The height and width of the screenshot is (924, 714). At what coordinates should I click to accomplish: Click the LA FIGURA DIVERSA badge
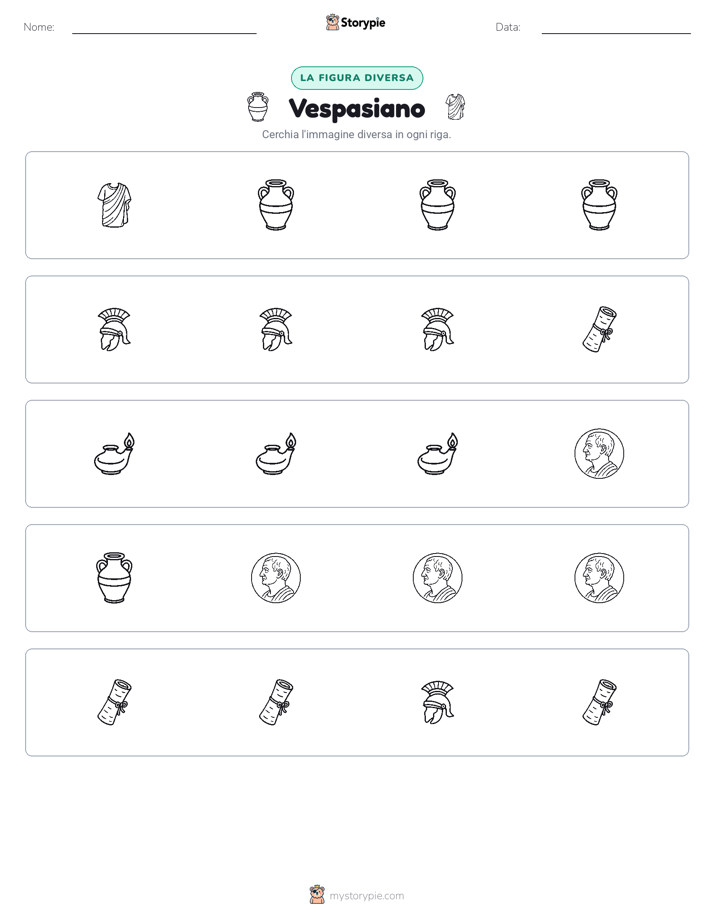357,78
